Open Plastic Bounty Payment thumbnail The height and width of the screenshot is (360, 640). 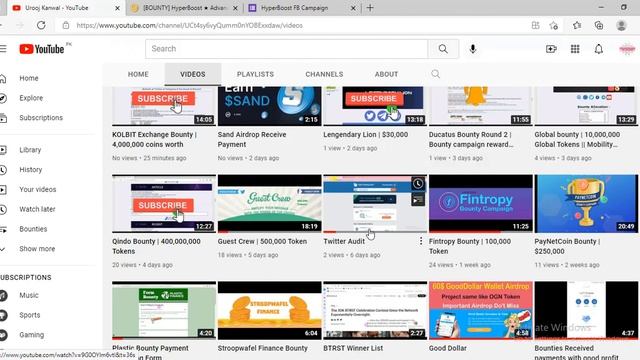[164, 310]
